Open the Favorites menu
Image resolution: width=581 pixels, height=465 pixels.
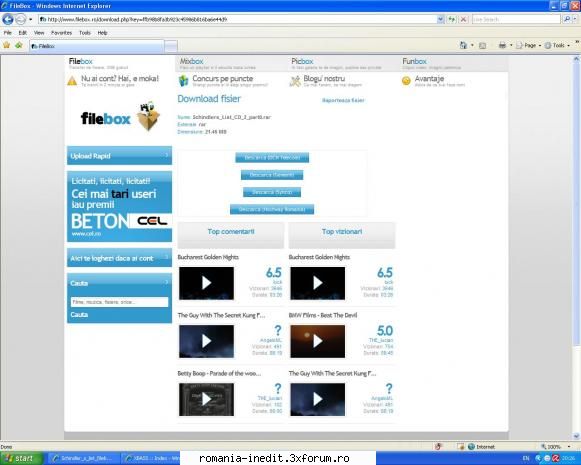(x=62, y=33)
